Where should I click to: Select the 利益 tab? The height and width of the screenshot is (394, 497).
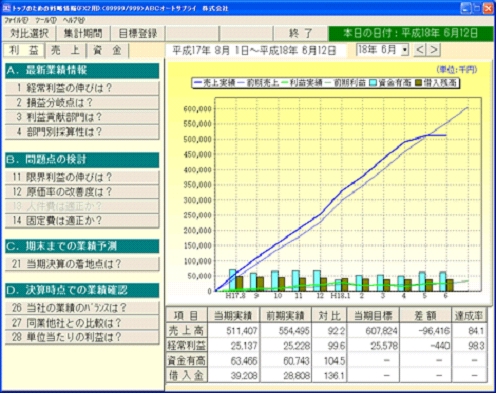click(24, 50)
